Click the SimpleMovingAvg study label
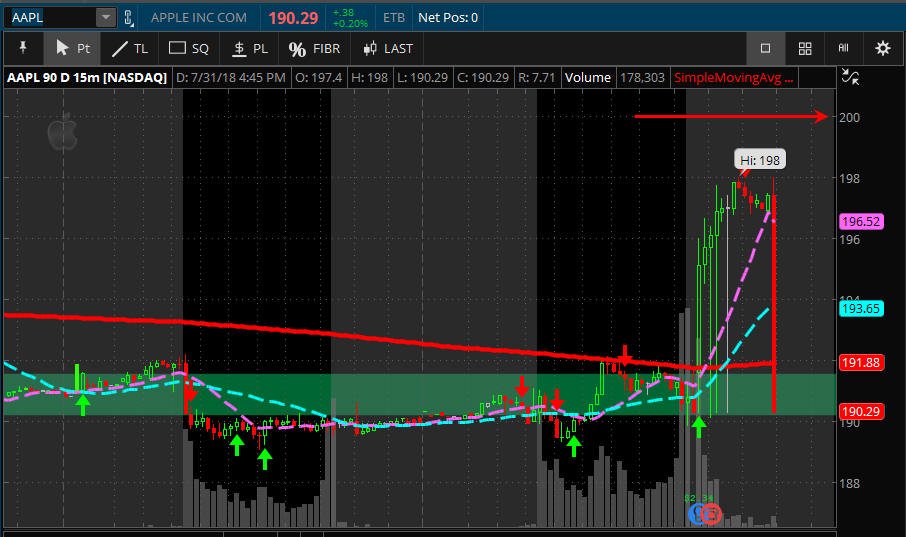This screenshot has width=906, height=537. click(733, 77)
